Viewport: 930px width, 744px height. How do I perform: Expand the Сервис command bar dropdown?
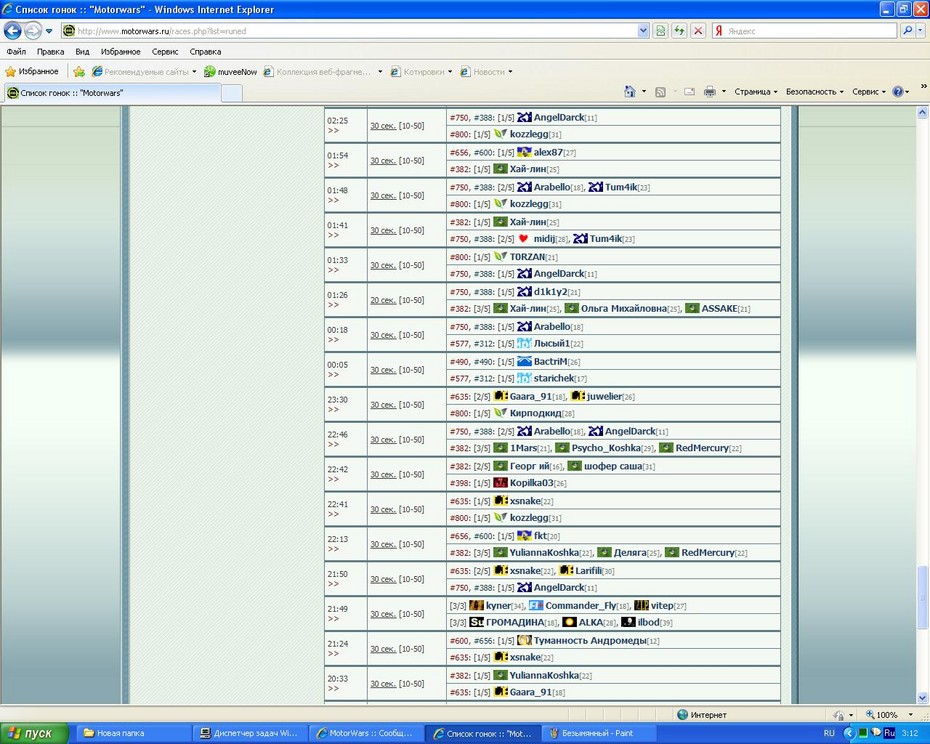coord(868,92)
